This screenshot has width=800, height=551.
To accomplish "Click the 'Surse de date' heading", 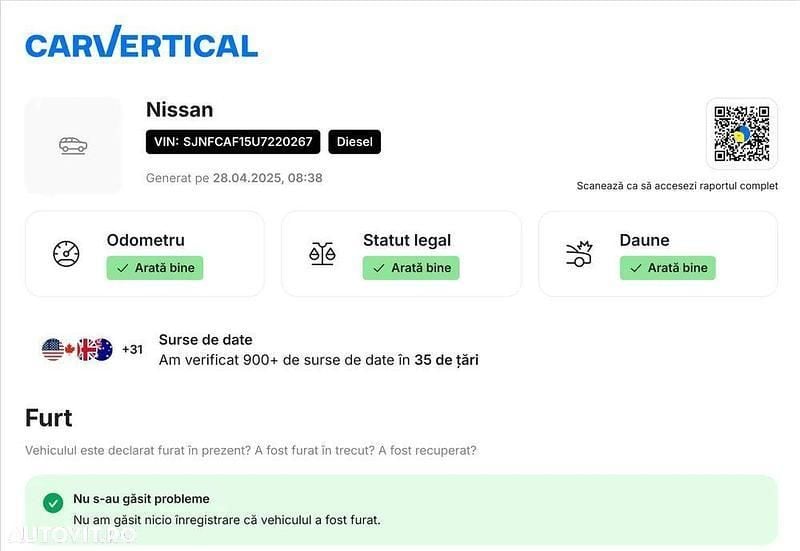I will (206, 340).
